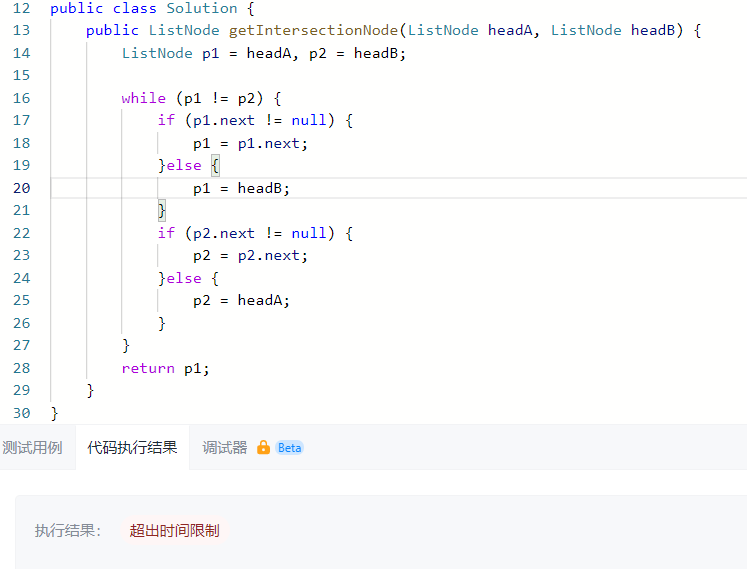The width and height of the screenshot is (747, 569).
Task: Click line number 30 in the gutter
Action: pyautogui.click(x=21, y=413)
